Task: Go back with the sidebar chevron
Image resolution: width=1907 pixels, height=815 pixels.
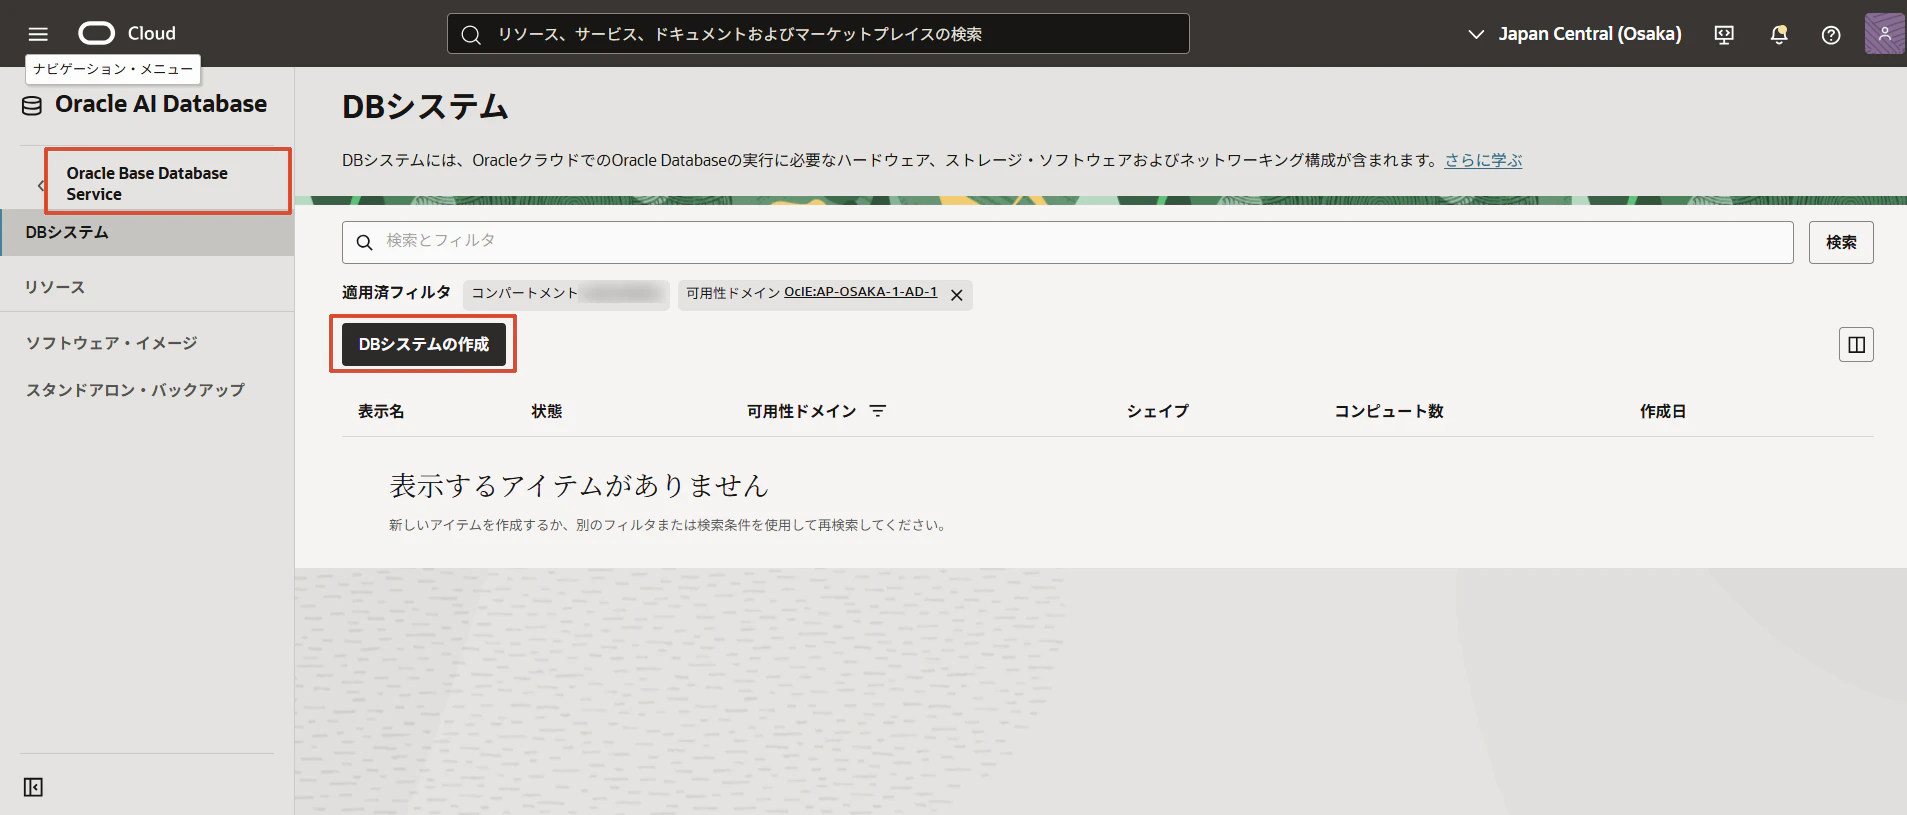Action: coord(40,185)
